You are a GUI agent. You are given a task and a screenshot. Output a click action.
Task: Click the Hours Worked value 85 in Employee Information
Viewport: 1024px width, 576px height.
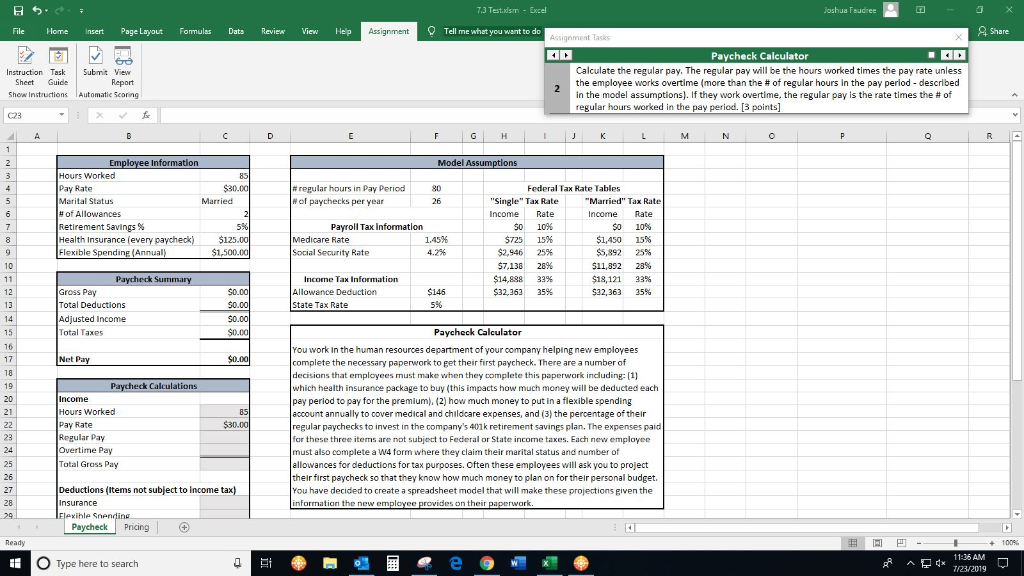tap(225, 176)
